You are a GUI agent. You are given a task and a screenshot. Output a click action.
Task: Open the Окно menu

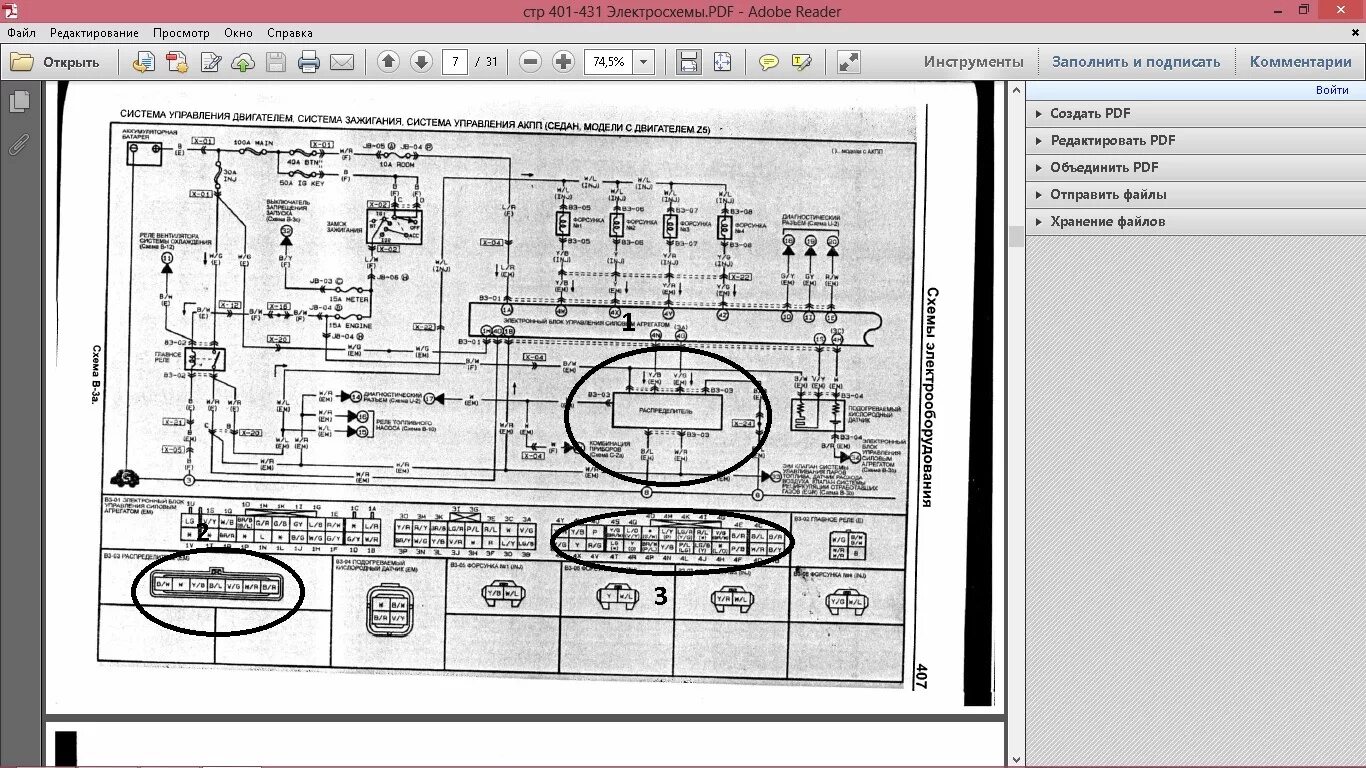pyautogui.click(x=238, y=33)
